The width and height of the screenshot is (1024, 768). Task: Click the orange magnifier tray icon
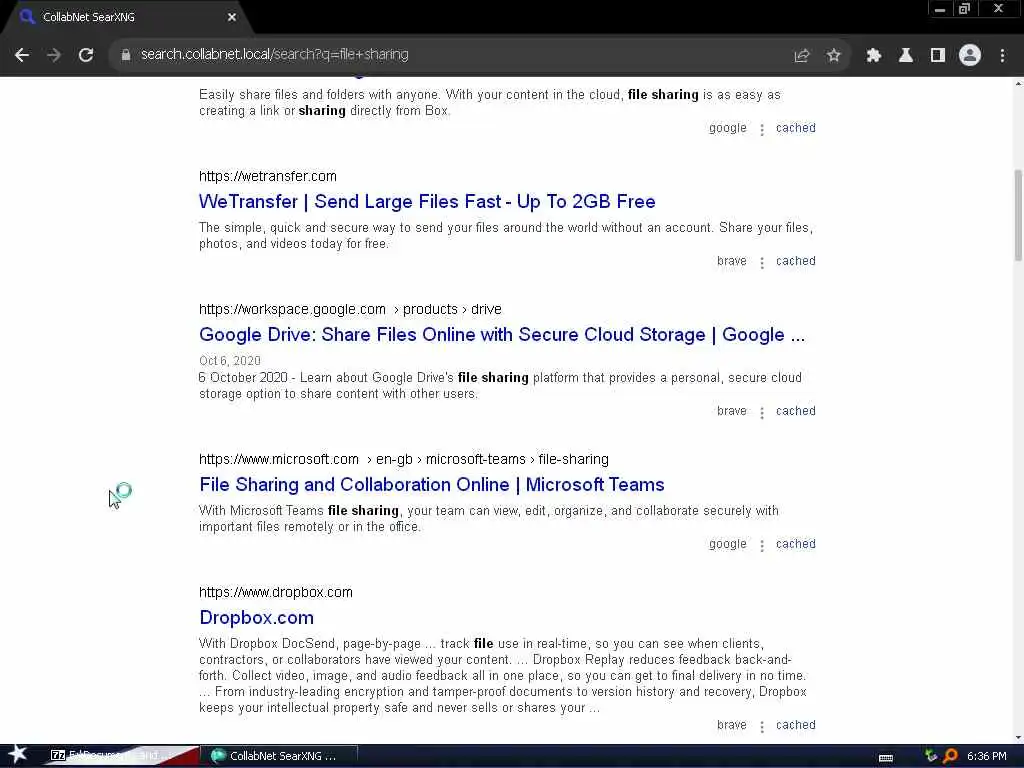[x=950, y=756]
